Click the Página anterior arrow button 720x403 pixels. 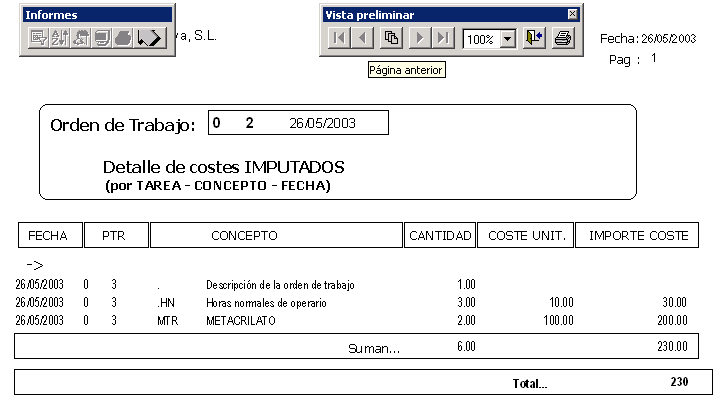363,39
